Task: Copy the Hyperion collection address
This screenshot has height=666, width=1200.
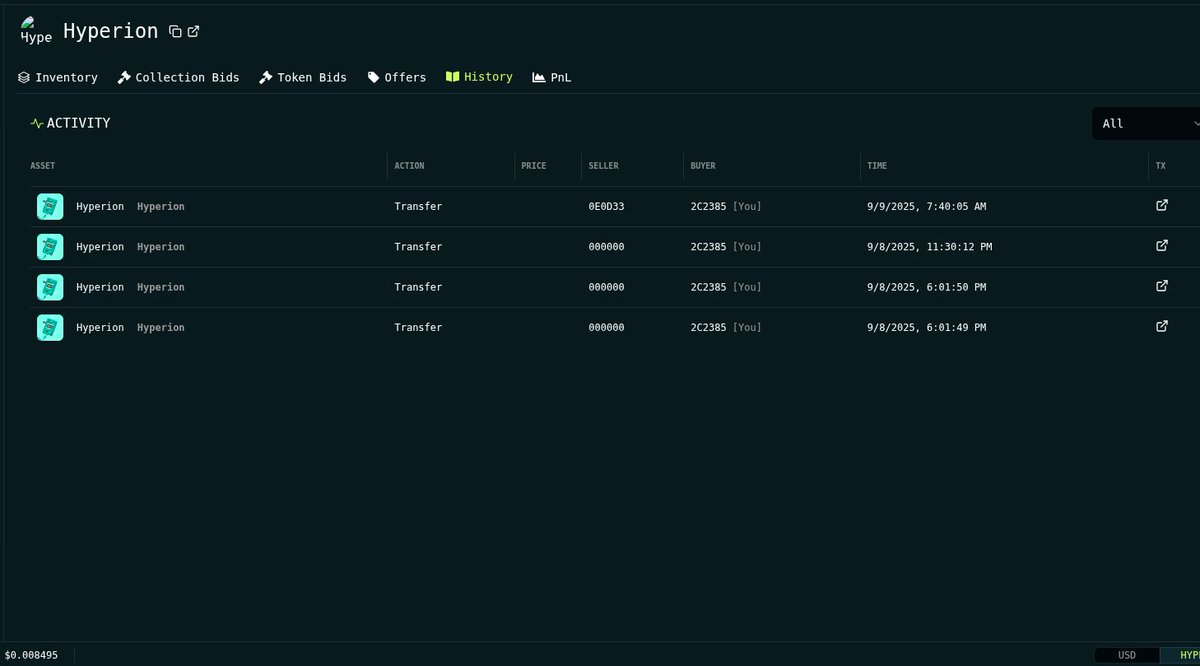Action: coord(175,30)
